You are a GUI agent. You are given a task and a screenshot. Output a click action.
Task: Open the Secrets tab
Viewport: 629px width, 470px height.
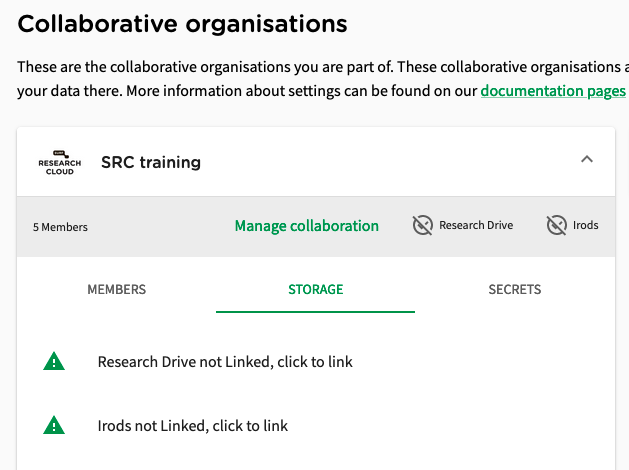(x=515, y=289)
